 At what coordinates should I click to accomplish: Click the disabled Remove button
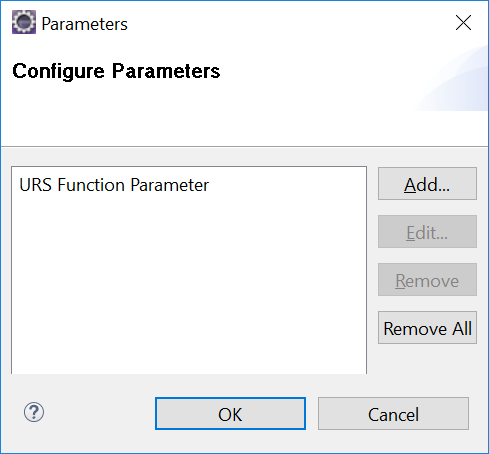[x=427, y=280]
